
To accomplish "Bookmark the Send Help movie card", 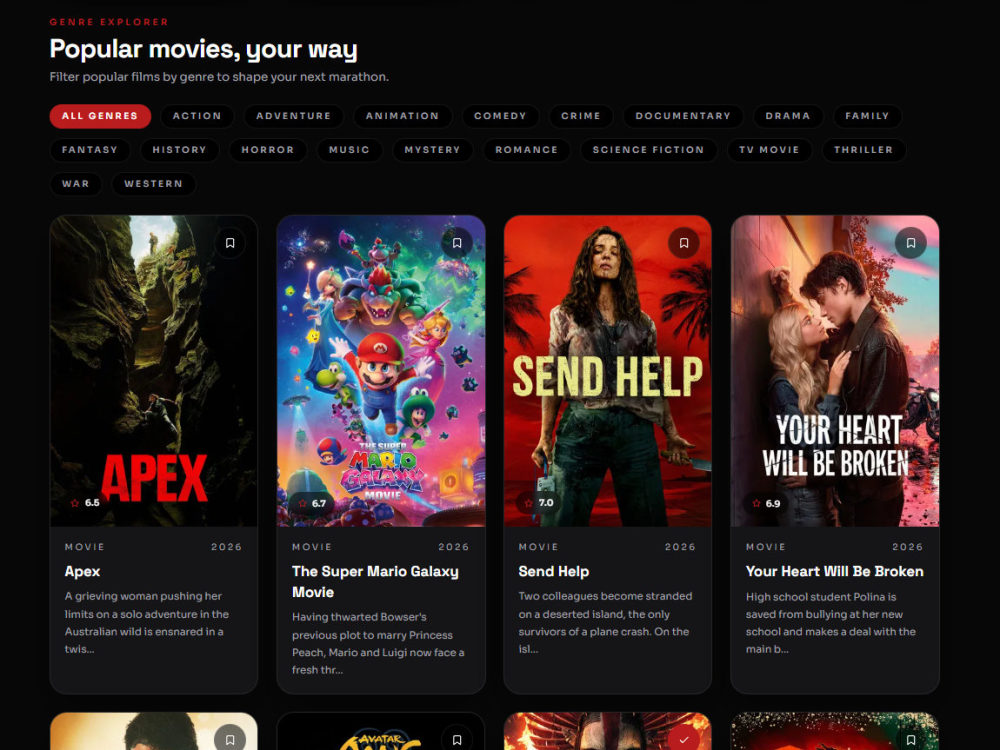I will [x=684, y=243].
